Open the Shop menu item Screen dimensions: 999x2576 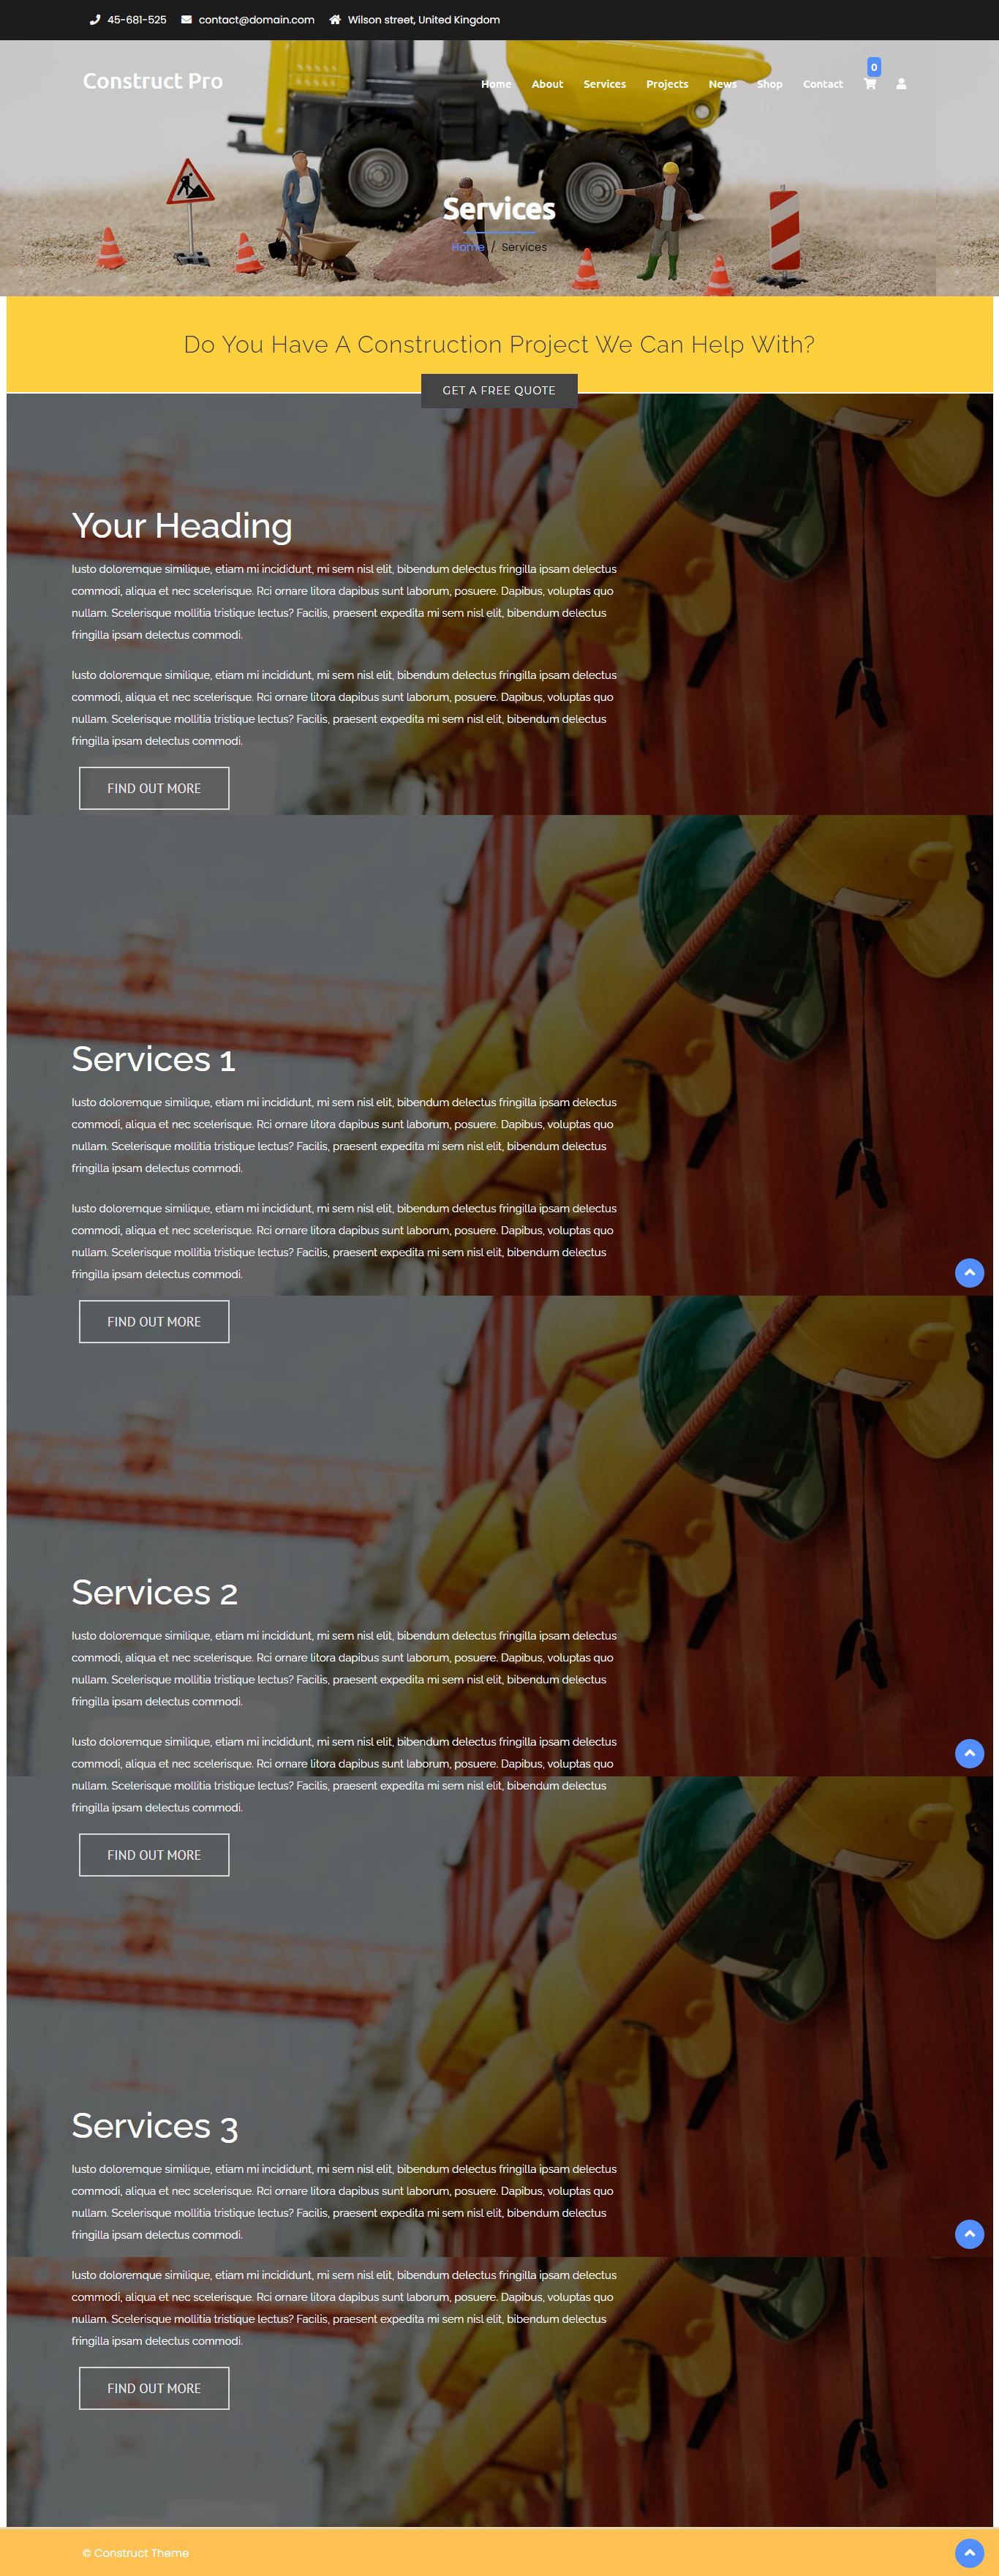tap(769, 84)
